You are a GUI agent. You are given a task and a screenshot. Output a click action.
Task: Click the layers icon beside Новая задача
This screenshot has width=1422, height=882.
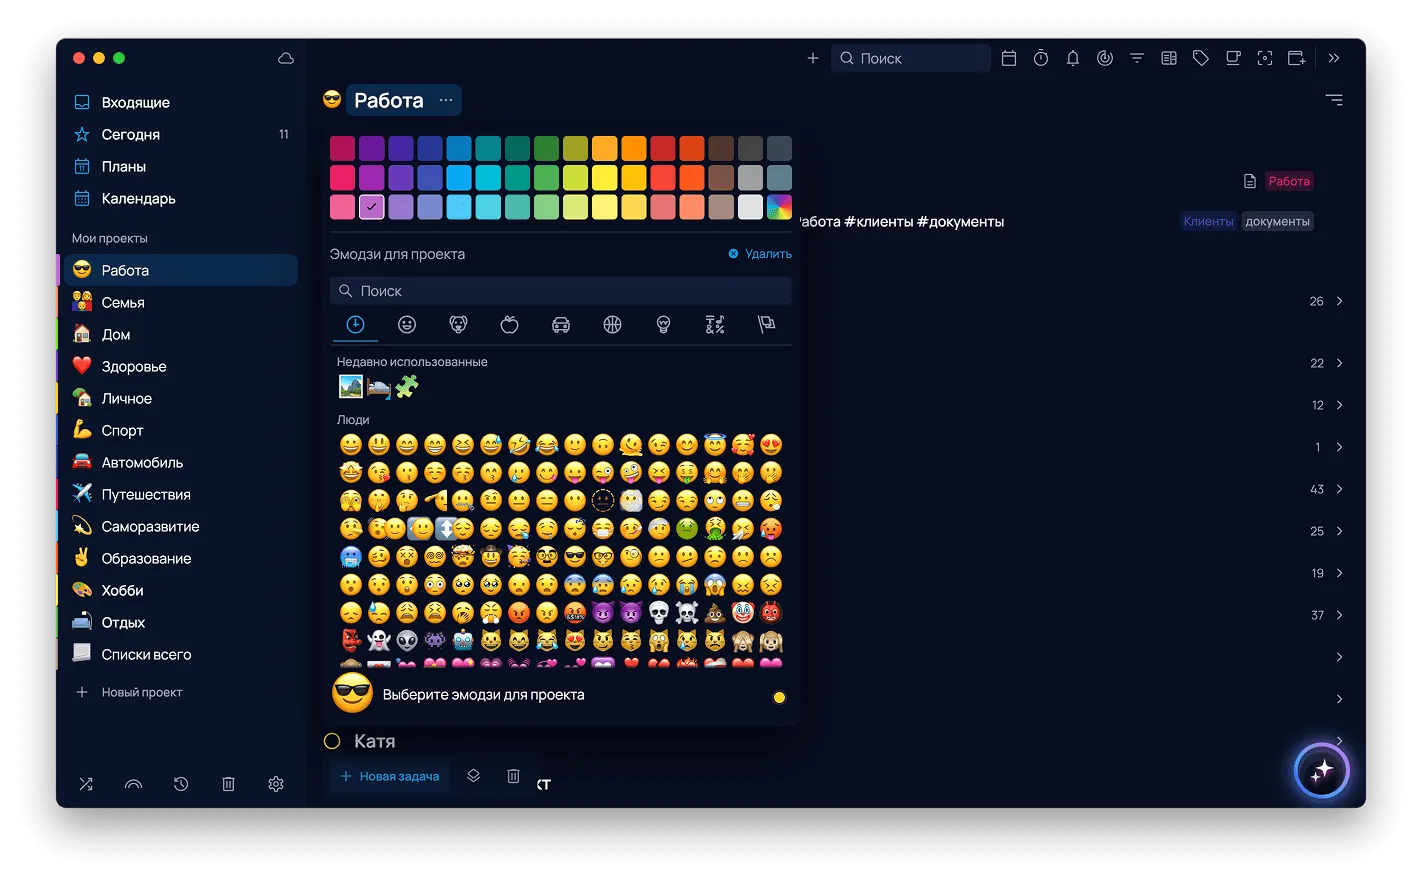pos(474,776)
